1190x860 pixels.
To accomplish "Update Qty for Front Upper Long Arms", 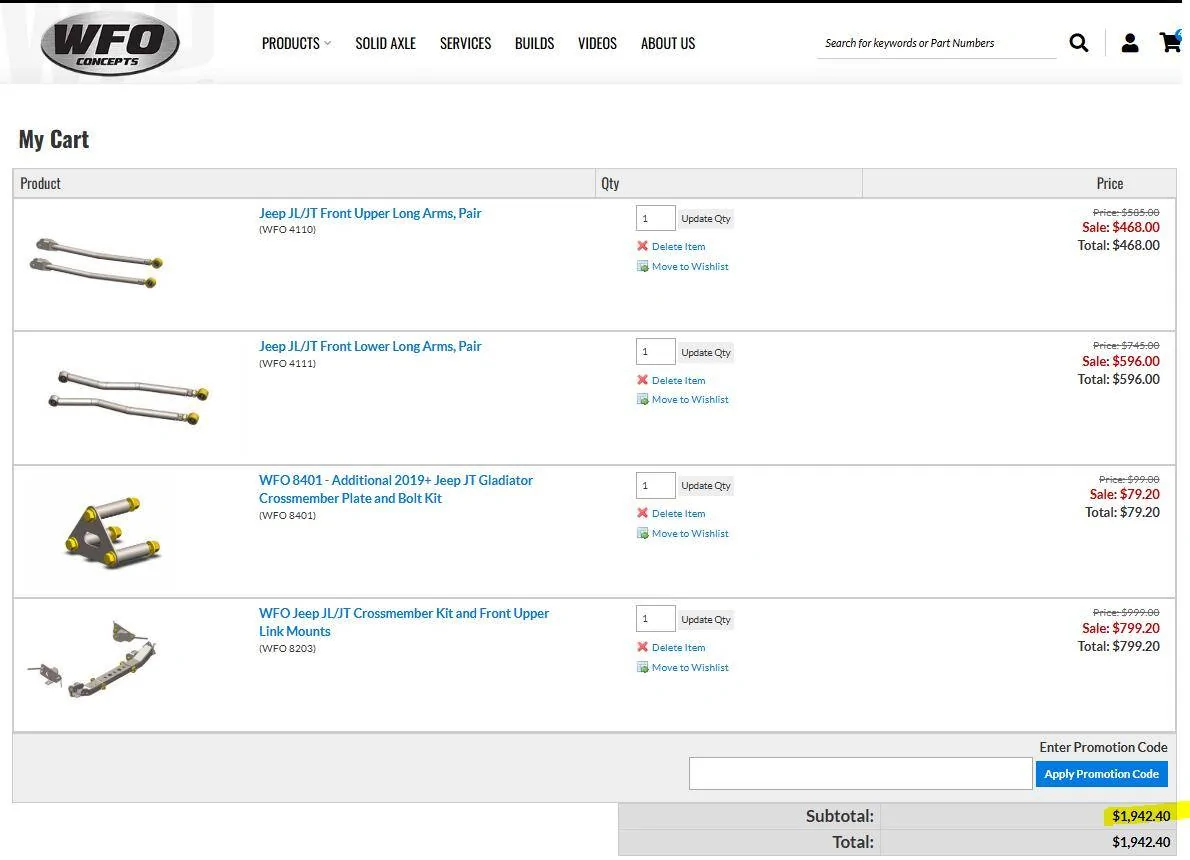I will (x=706, y=219).
